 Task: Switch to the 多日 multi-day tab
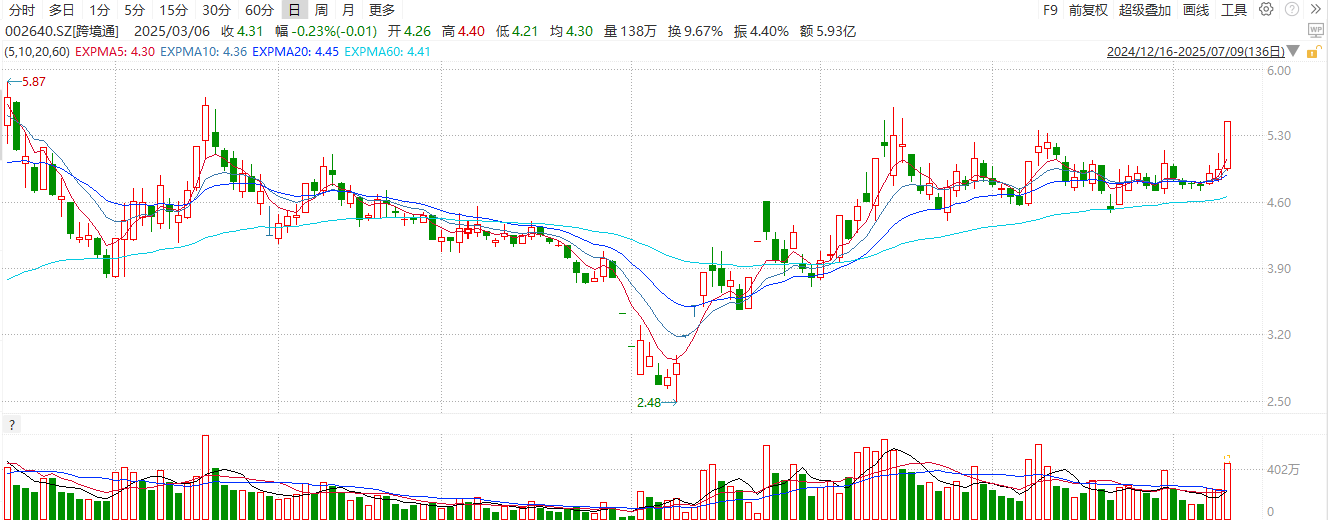coord(62,10)
